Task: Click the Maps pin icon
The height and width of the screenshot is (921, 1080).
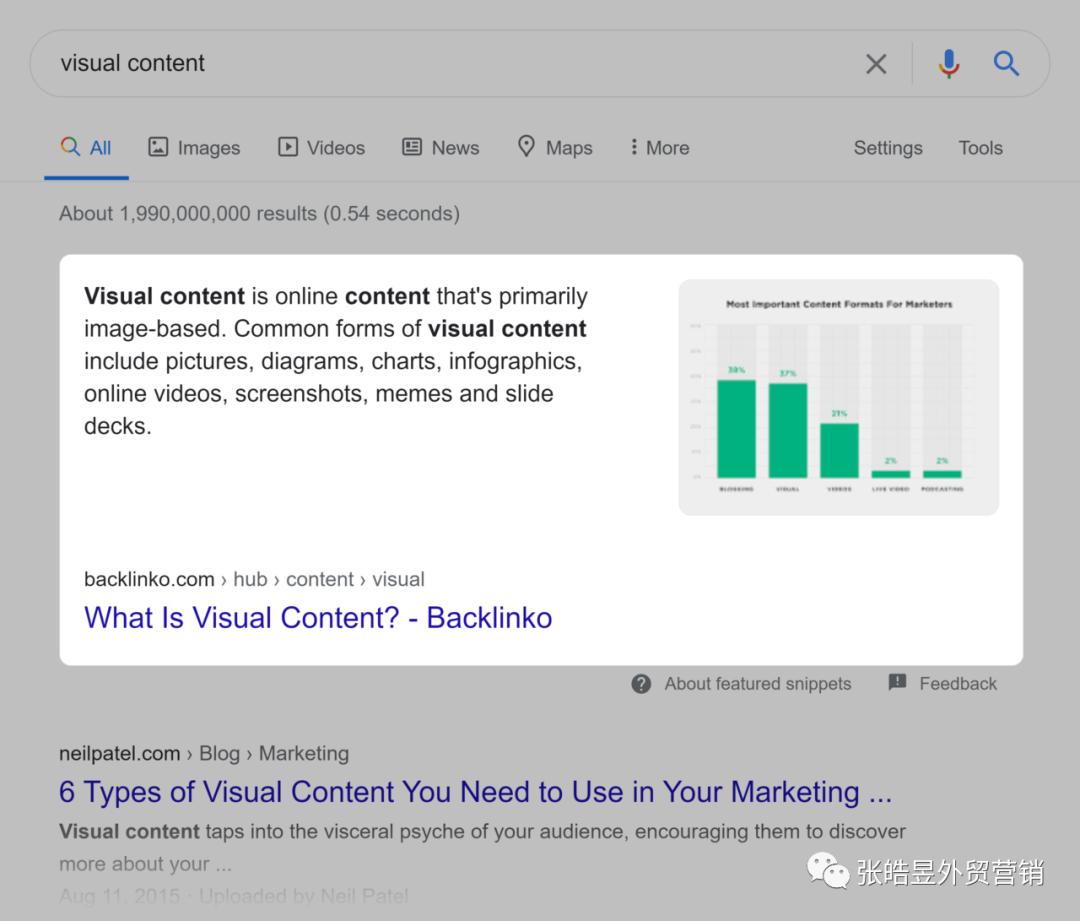Action: coord(527,147)
